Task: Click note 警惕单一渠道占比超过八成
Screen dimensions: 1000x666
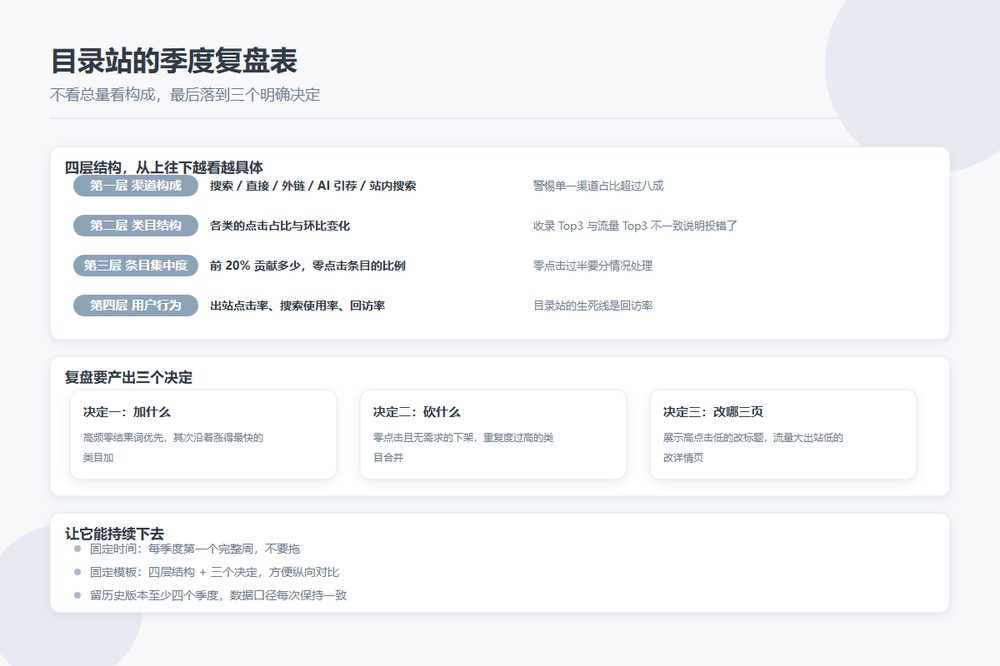Action: [598, 186]
